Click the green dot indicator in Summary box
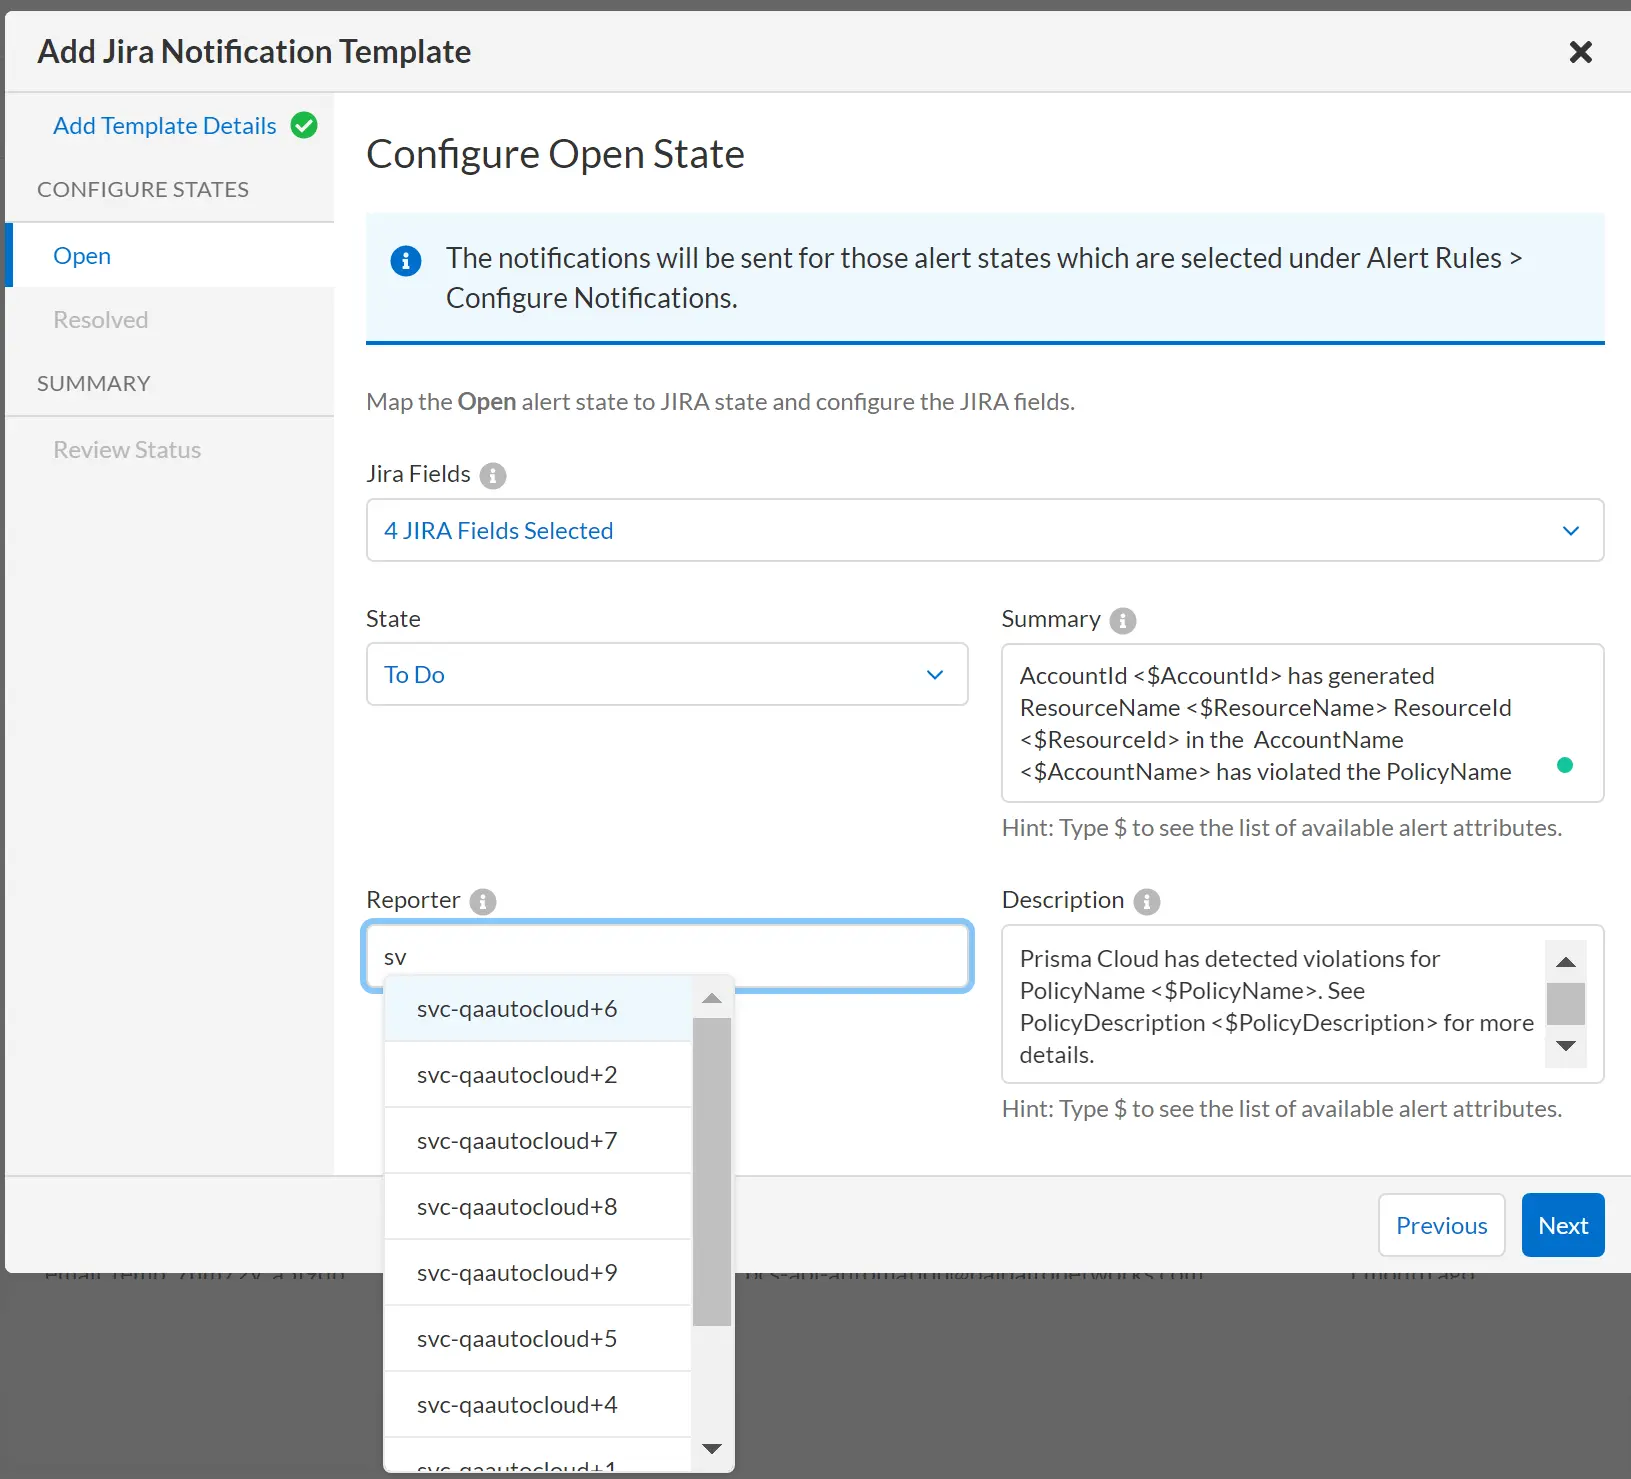The width and height of the screenshot is (1631, 1479). 1565,765
